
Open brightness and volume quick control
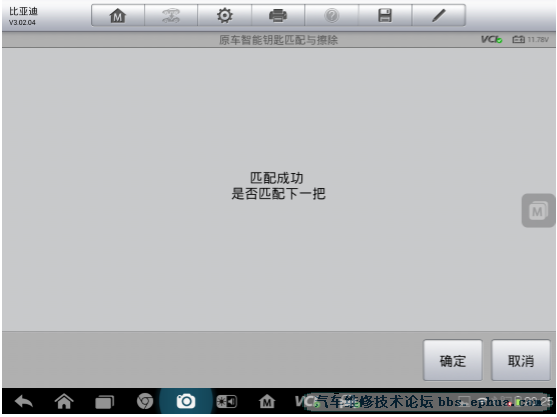pyautogui.click(x=227, y=402)
